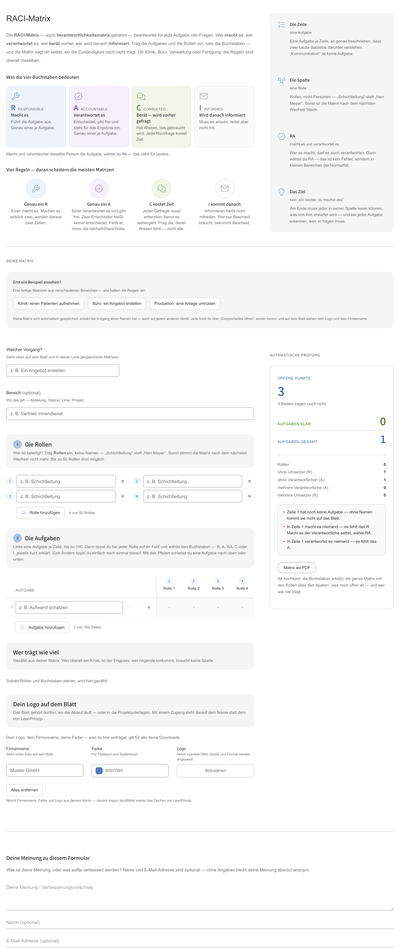Focus the 'Welcher Vorgang?' input field
This screenshot has height=948, width=400.
[x=63, y=371]
